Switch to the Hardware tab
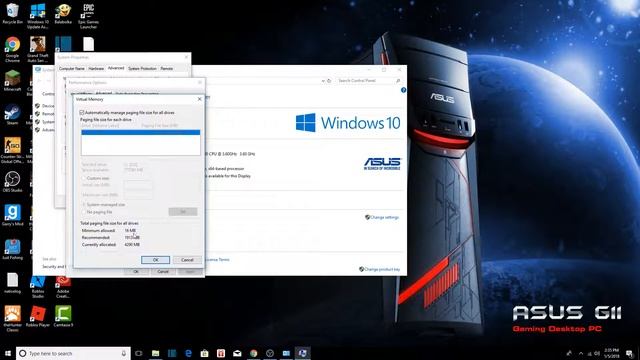The image size is (640, 360). 96,69
